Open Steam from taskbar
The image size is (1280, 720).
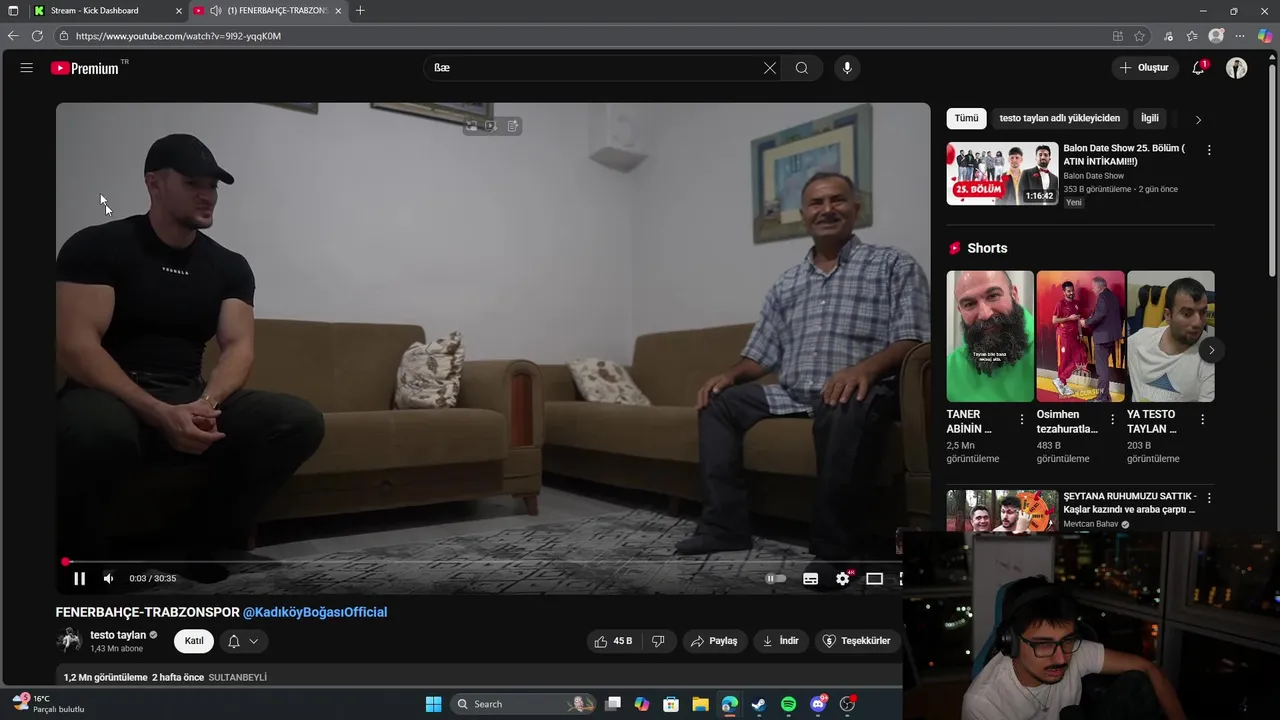click(759, 704)
